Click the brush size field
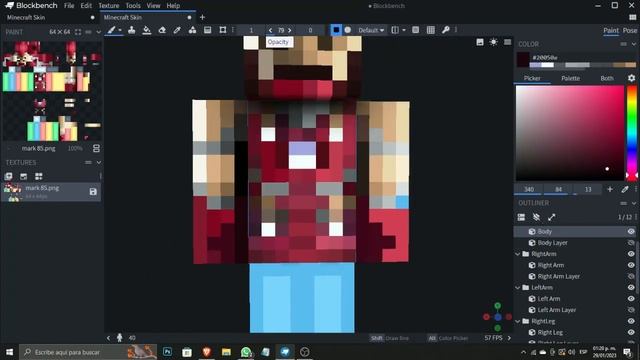 pos(251,30)
